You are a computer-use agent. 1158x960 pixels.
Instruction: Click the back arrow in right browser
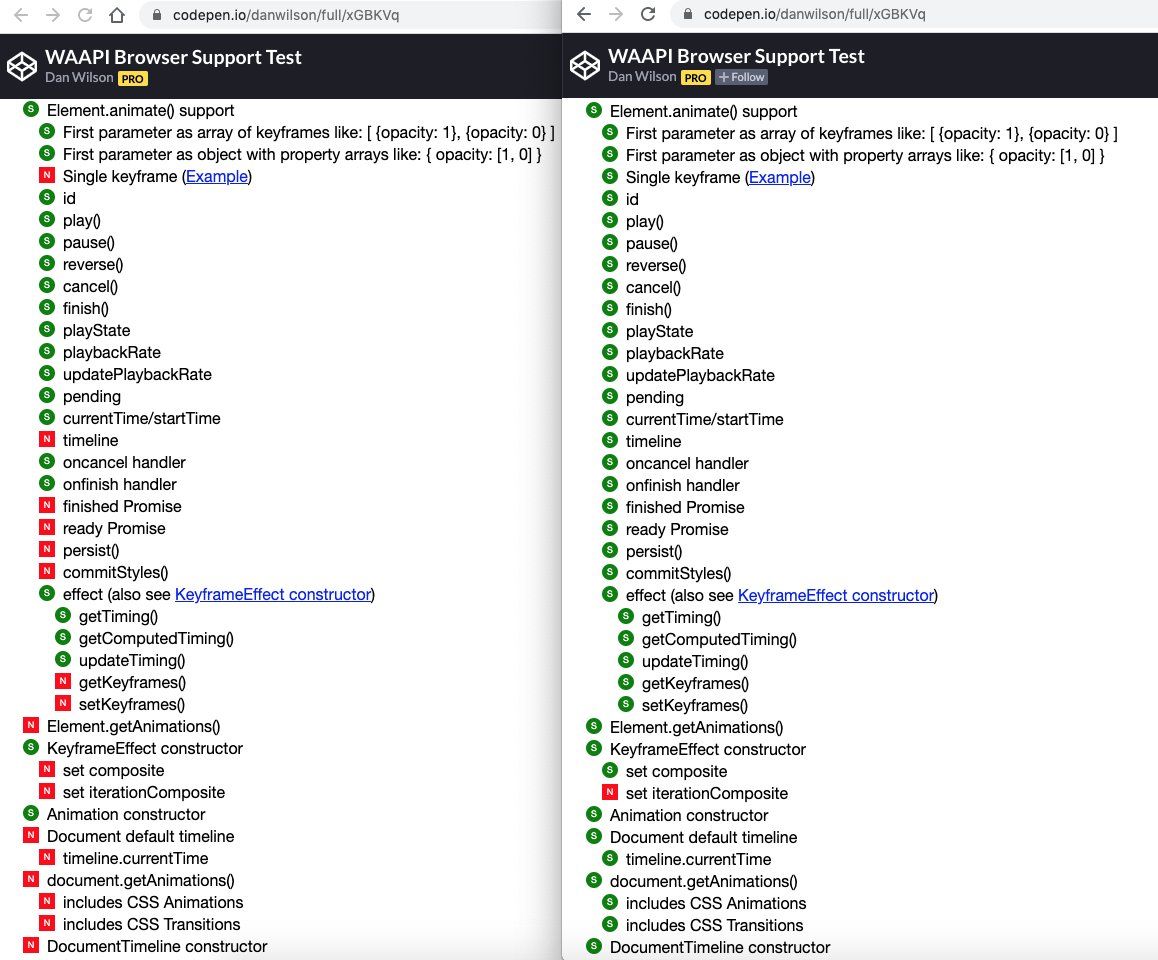[584, 14]
